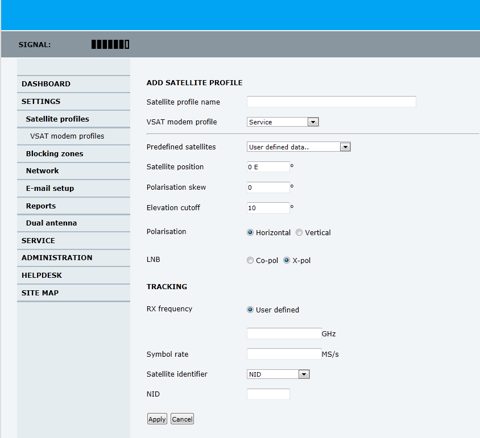Open the Satellite identifier dropdown

pyautogui.click(x=278, y=374)
